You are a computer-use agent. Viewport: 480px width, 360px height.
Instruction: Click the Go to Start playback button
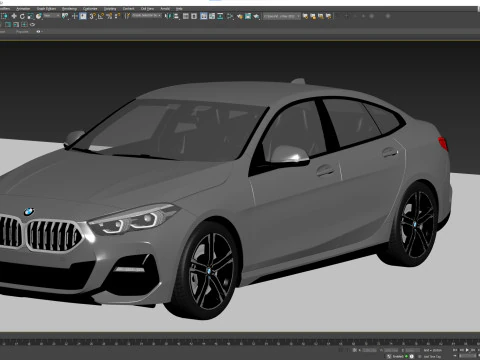click(455, 350)
